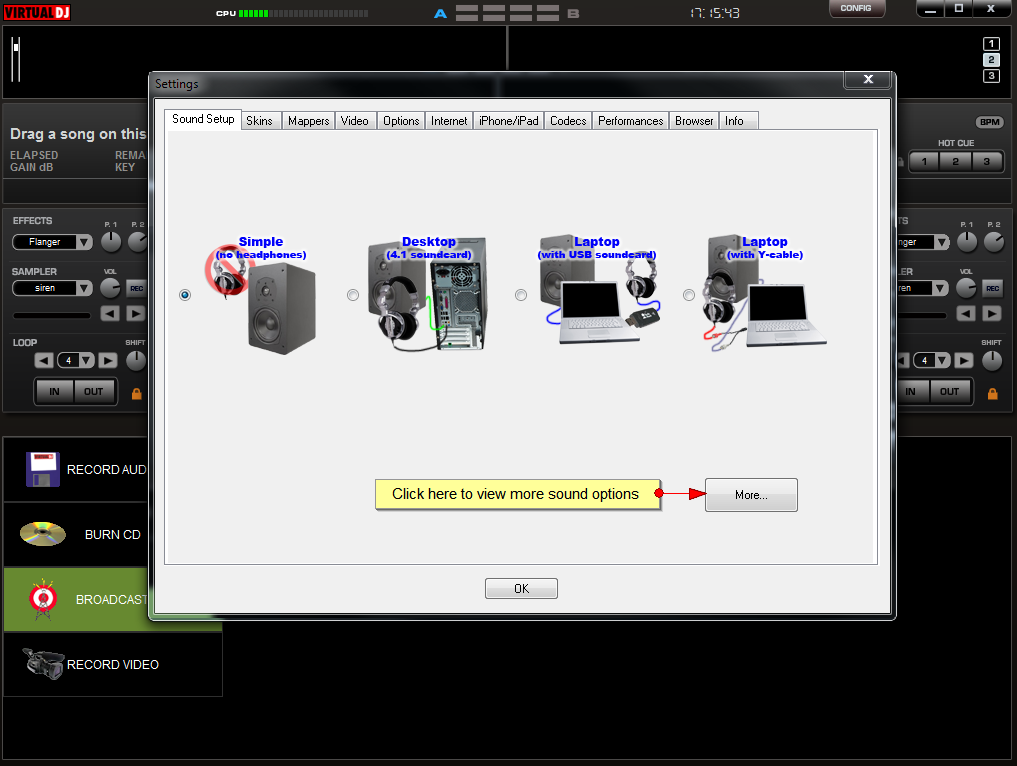The height and width of the screenshot is (766, 1017).
Task: Switch to the Skins tab
Action: tap(259, 121)
